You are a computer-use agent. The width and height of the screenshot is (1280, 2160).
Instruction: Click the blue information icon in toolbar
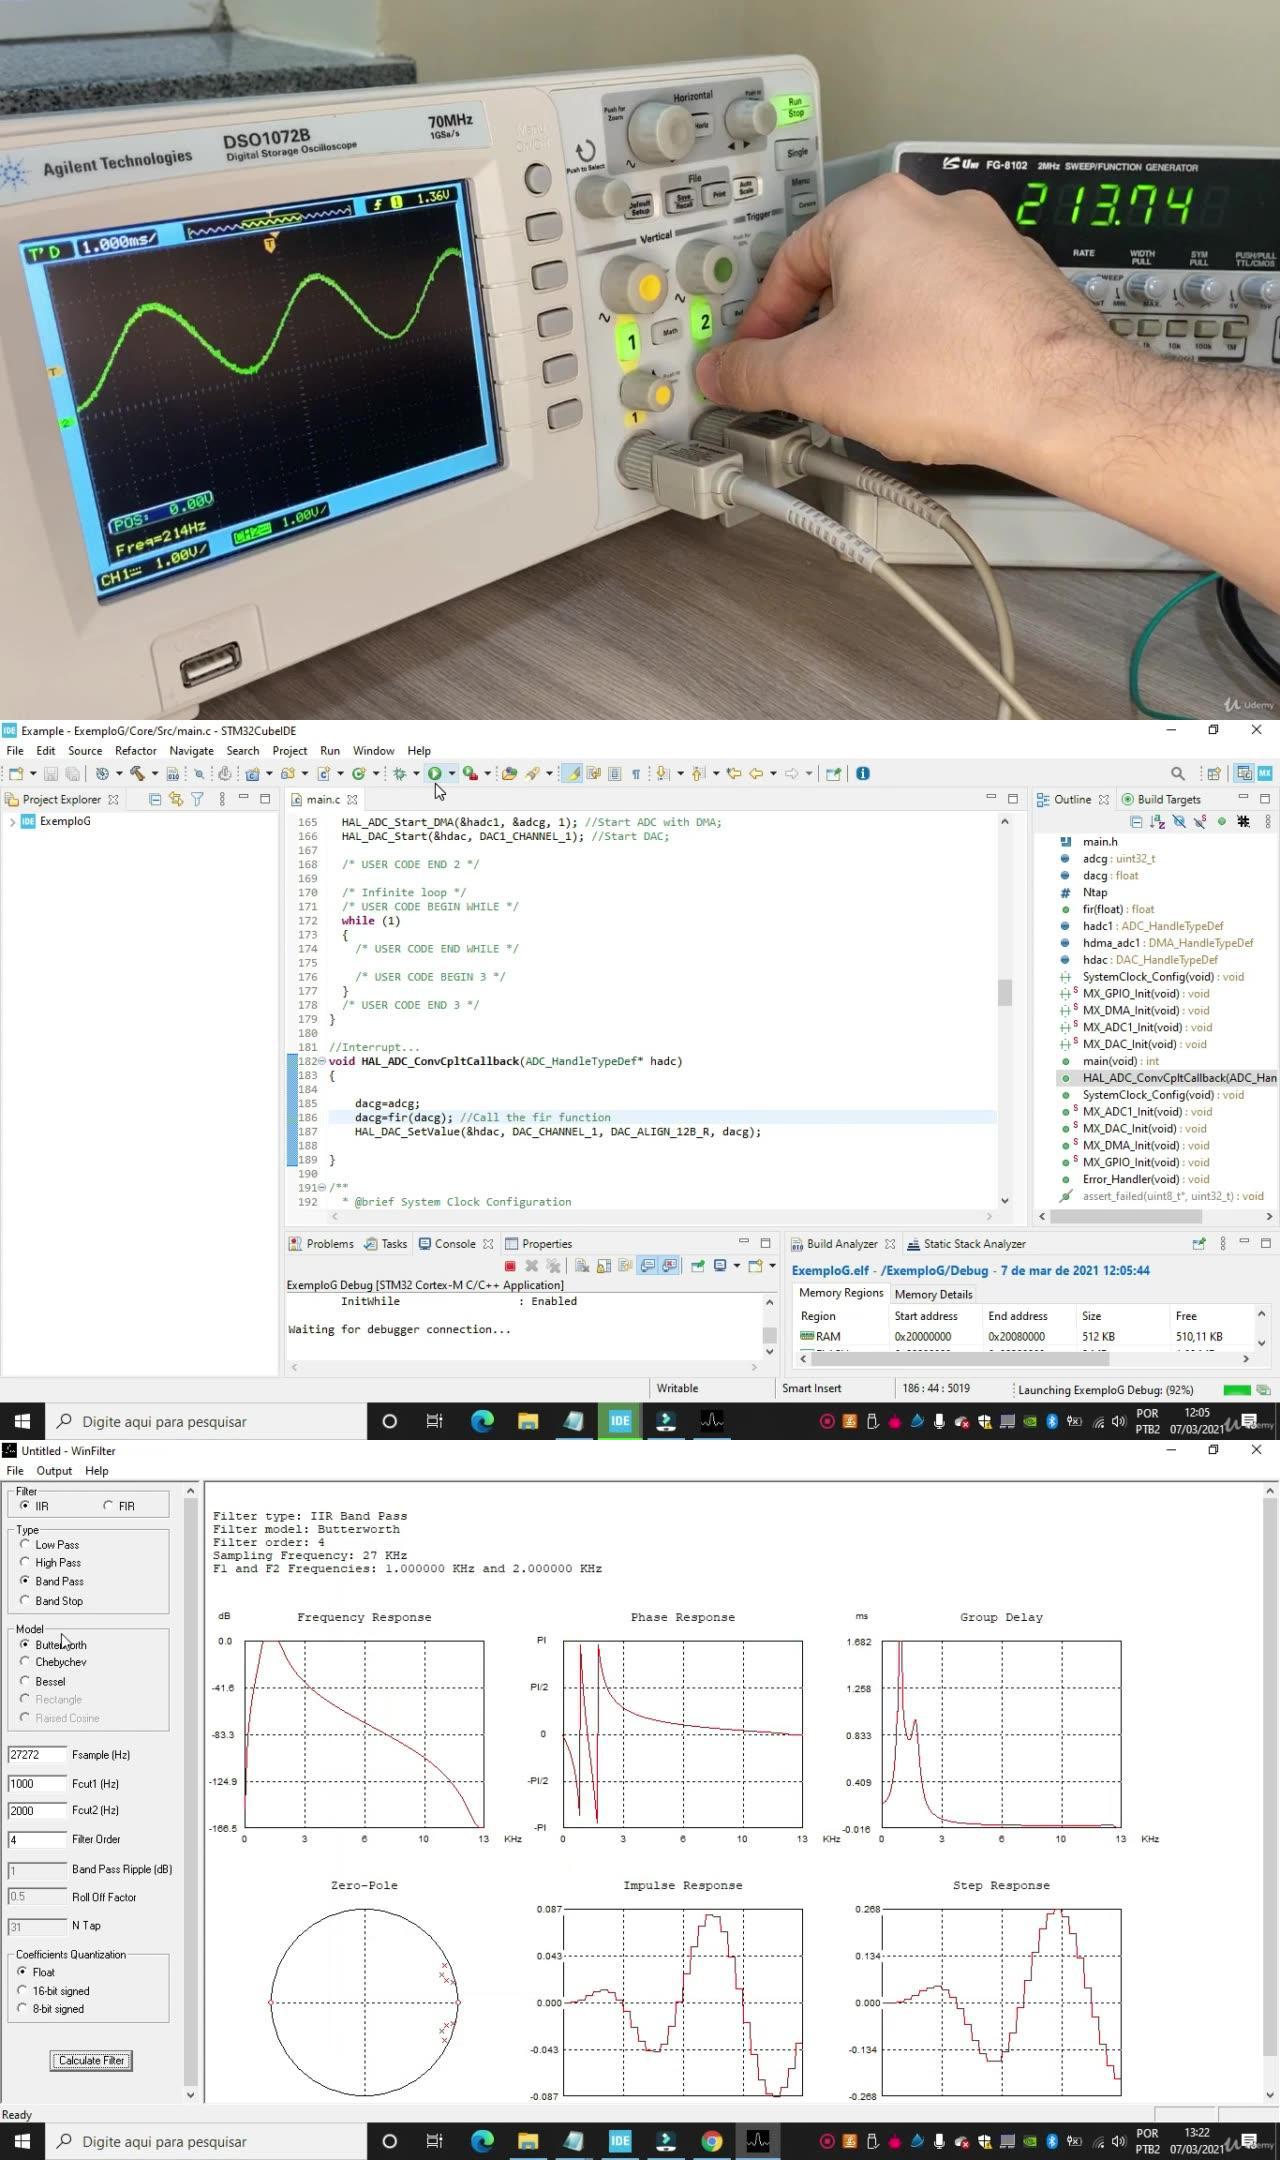click(862, 773)
